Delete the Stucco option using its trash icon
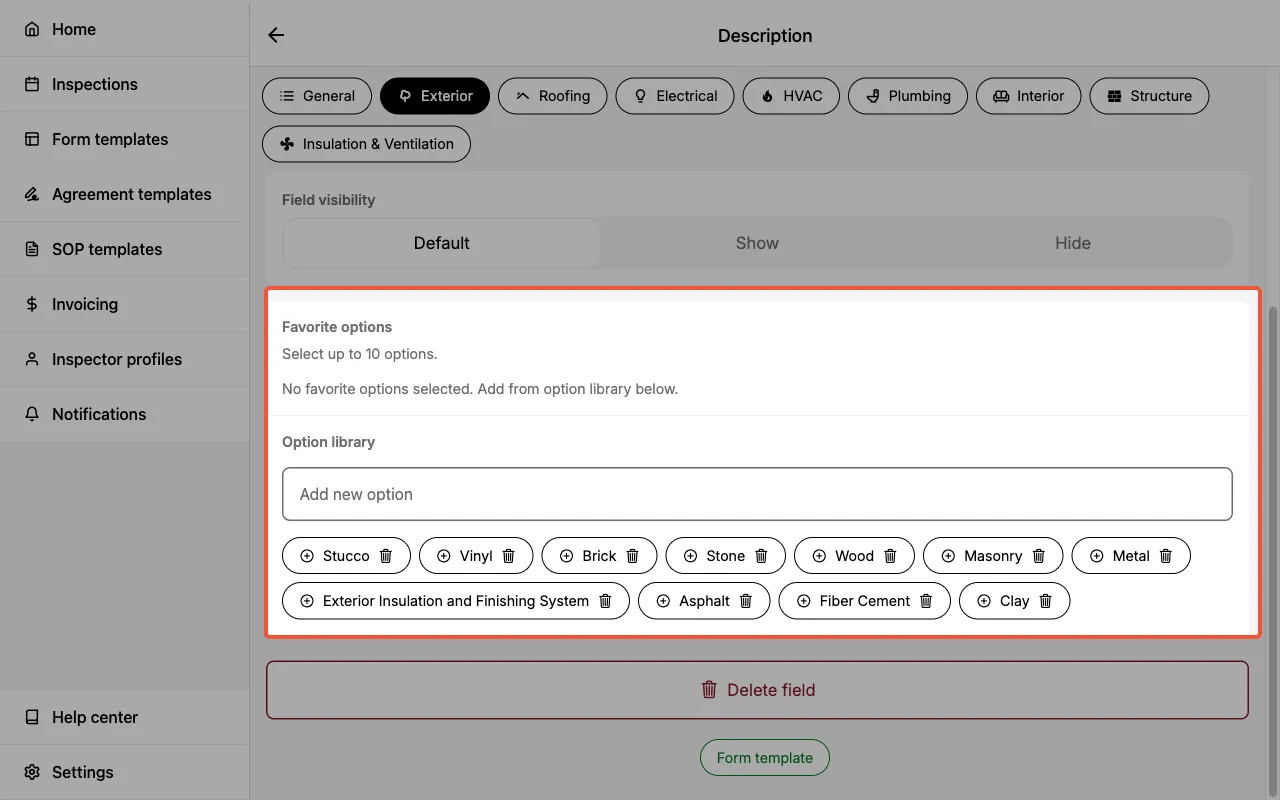Screen dimensions: 1280x800 387,555
